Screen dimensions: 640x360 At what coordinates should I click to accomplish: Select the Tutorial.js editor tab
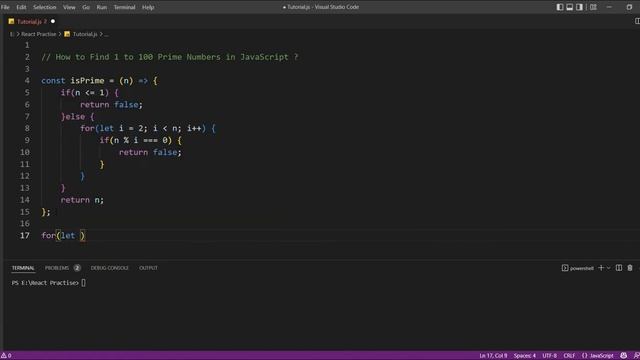tap(31, 21)
